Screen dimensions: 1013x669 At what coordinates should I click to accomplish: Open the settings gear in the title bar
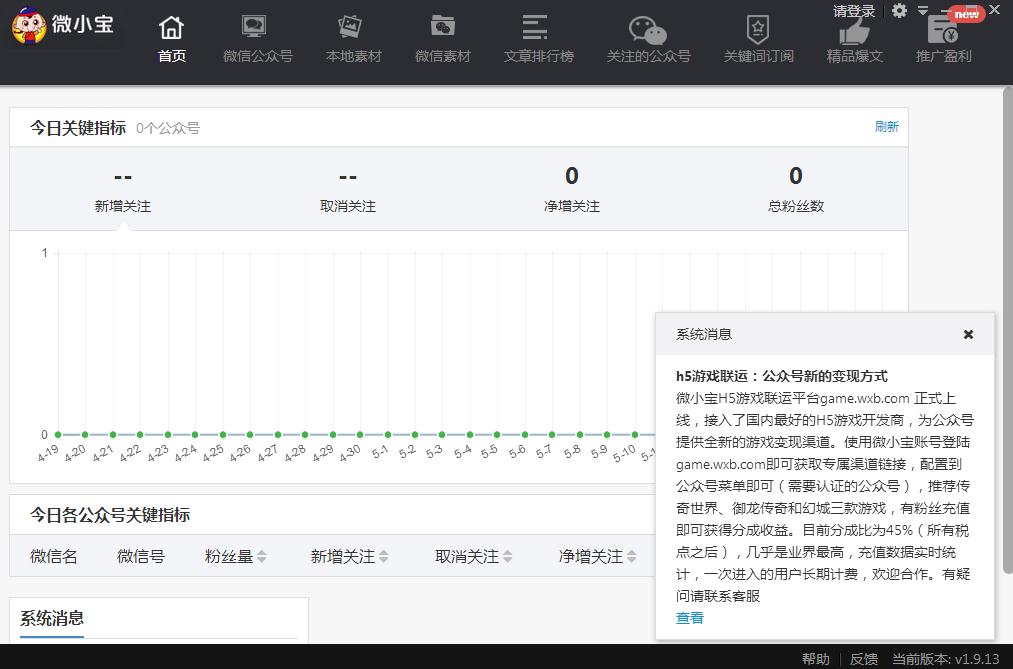point(898,11)
